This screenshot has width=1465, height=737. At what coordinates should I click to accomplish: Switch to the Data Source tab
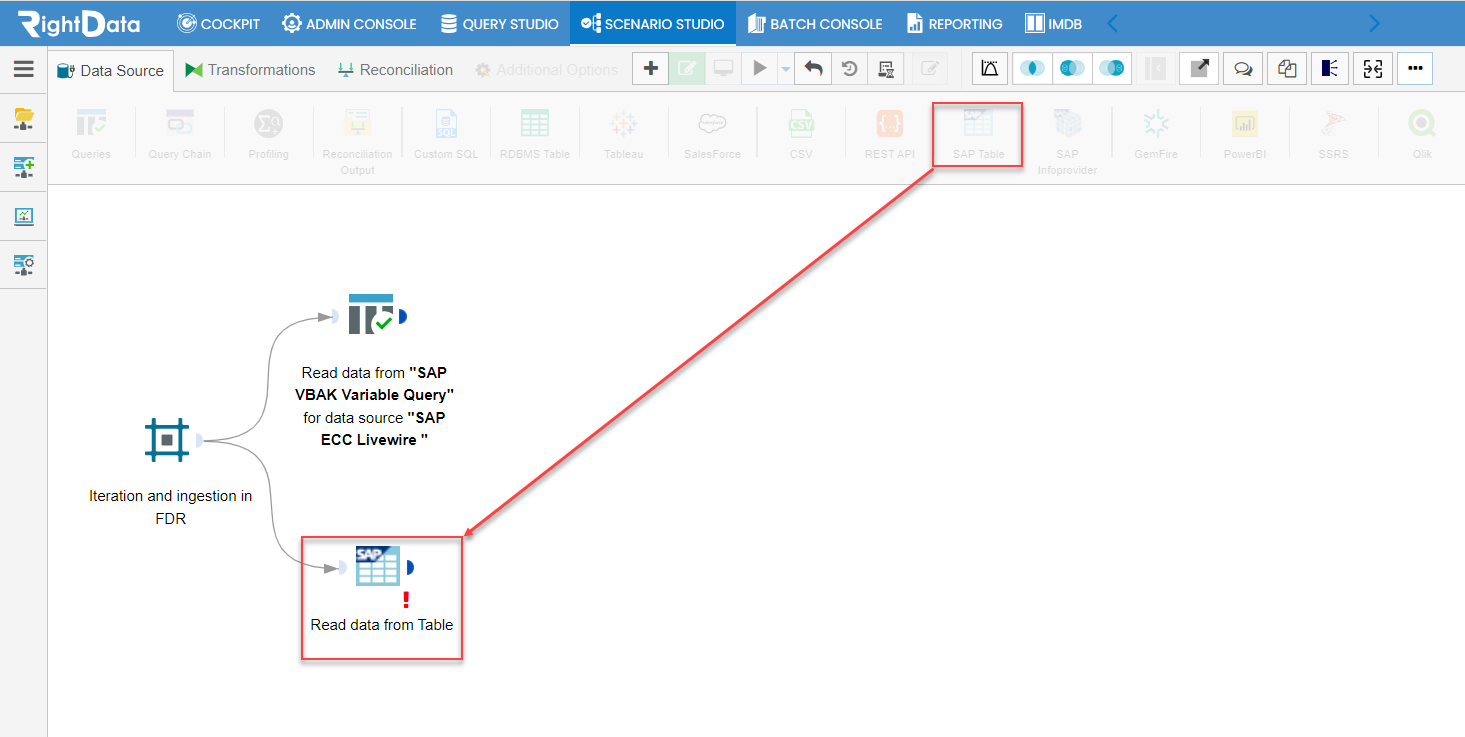click(x=110, y=70)
